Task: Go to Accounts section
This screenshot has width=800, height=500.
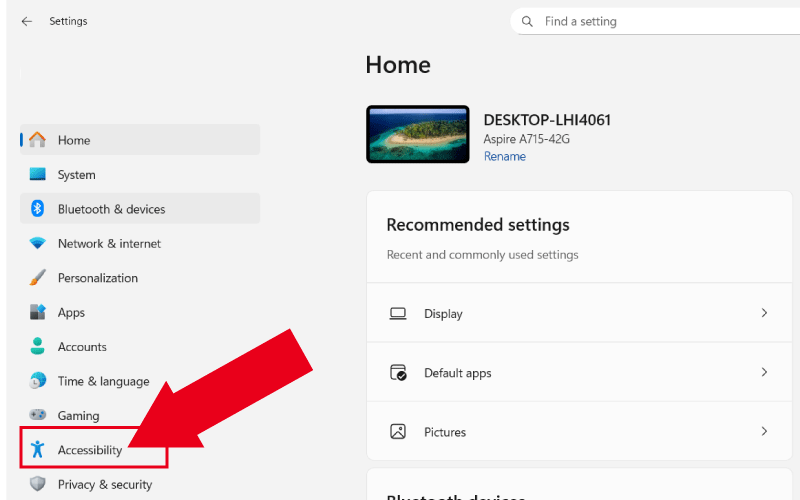Action: click(82, 347)
